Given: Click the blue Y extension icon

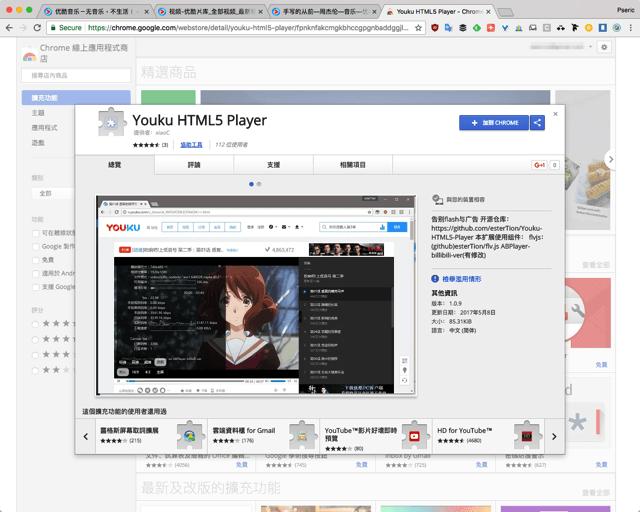Looking at the screenshot, I should (505, 28).
